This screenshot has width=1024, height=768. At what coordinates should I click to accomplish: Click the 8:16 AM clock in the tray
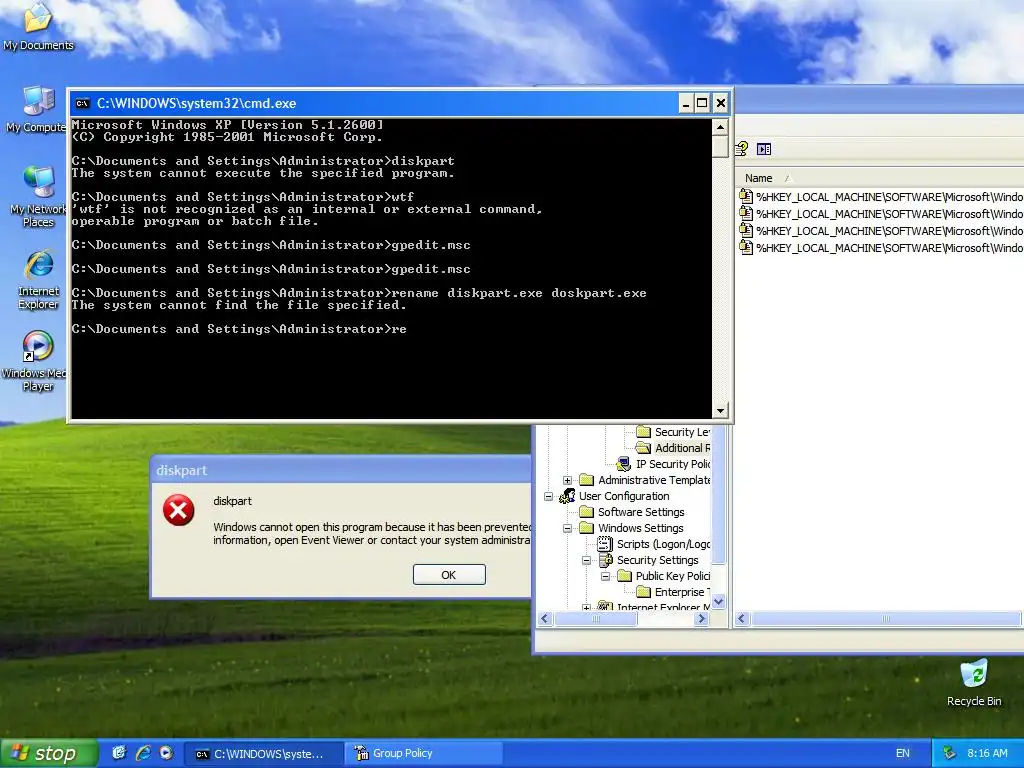coord(987,753)
